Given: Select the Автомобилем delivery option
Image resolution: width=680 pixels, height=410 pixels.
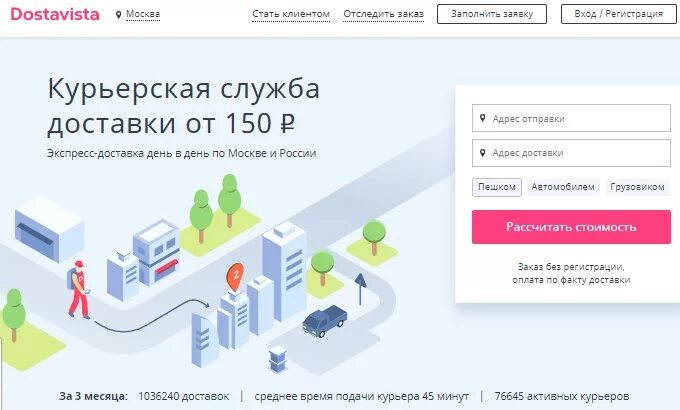Looking at the screenshot, I should (563, 187).
